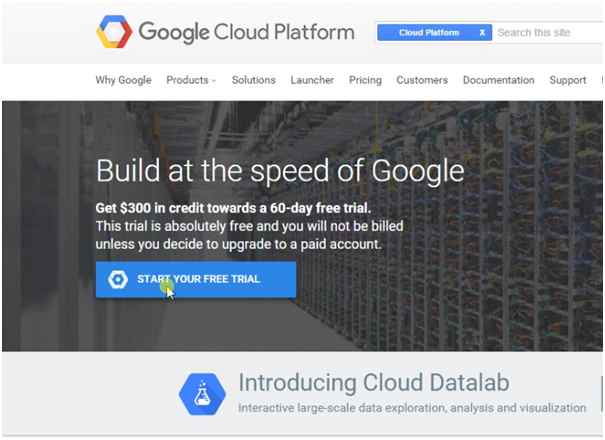
Task: Open the Launcher page
Action: coord(312,80)
